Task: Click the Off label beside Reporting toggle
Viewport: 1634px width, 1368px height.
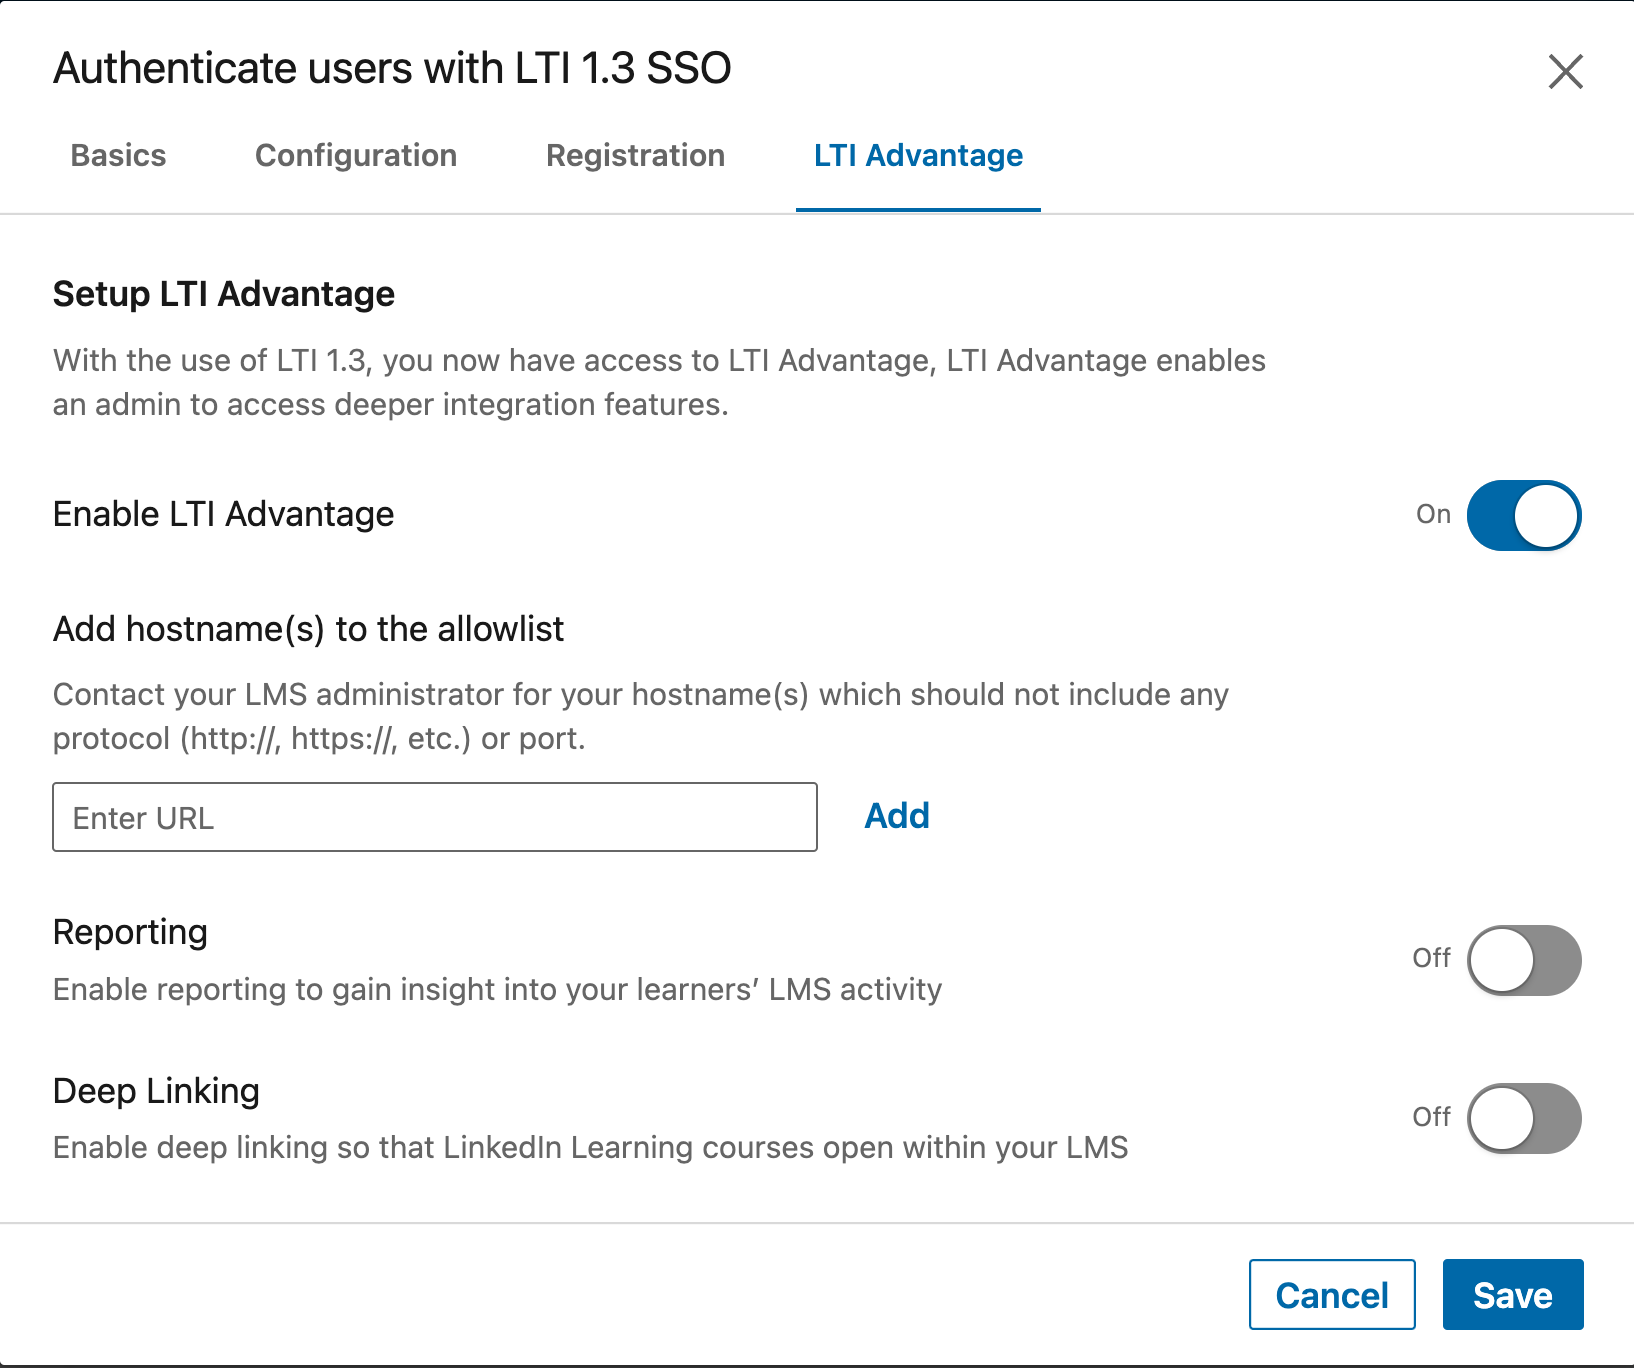Action: click(x=1430, y=958)
